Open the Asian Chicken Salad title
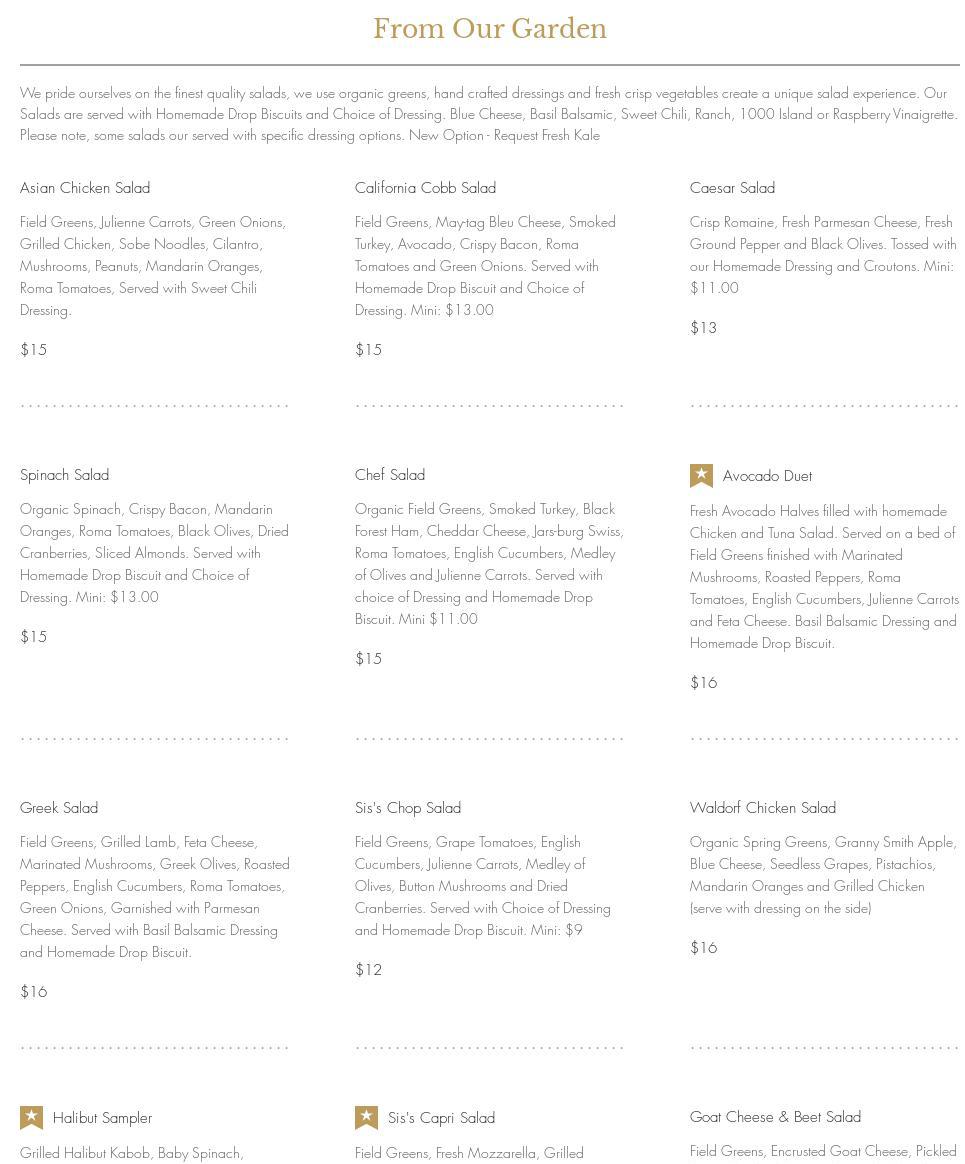This screenshot has width=965, height=1164. (x=85, y=188)
